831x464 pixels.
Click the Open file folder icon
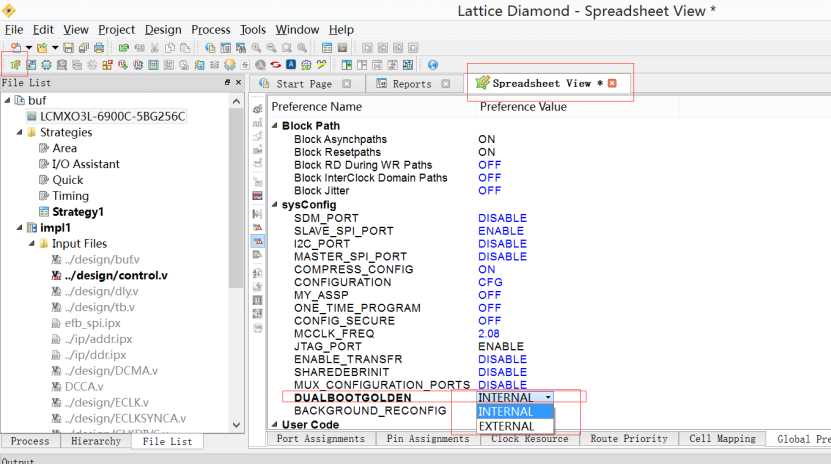(x=42, y=48)
